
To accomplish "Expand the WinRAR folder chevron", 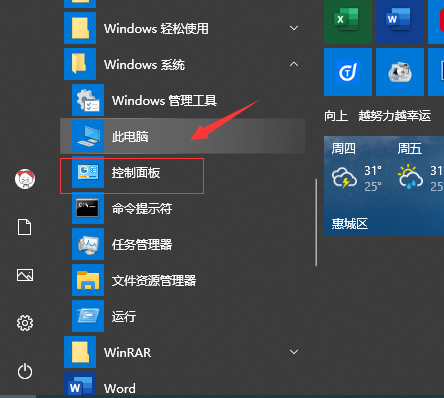I will 294,352.
